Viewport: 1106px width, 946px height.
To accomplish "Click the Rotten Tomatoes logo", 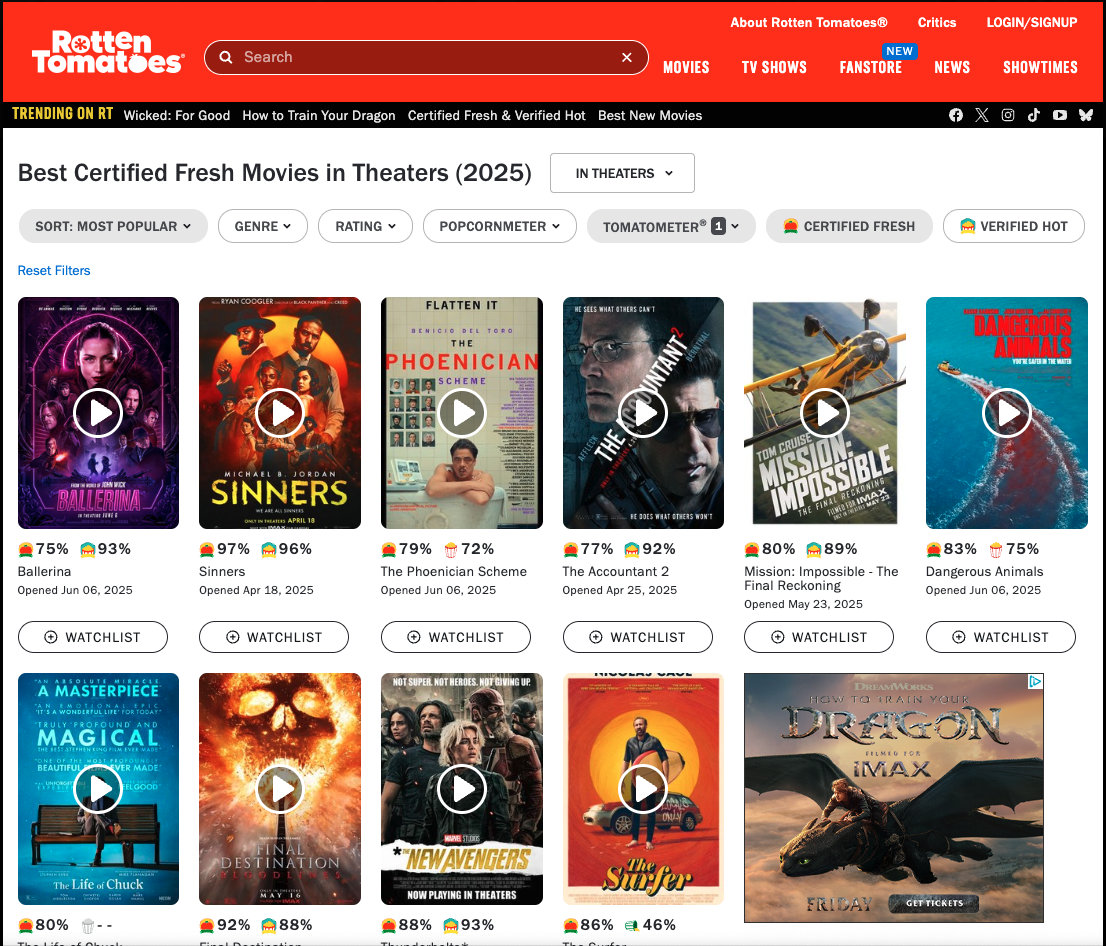I will (108, 52).
